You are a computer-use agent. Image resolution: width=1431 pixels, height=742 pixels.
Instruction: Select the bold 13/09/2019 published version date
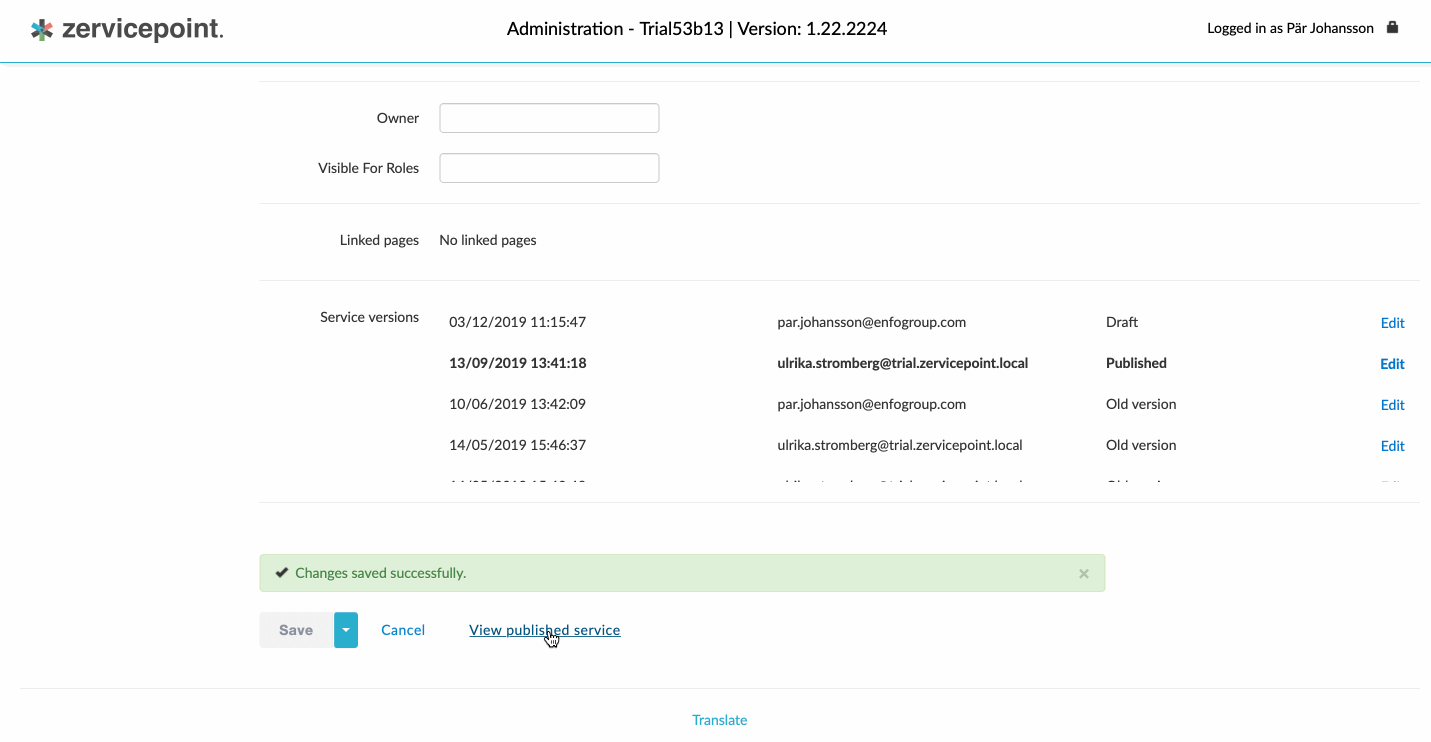point(517,363)
